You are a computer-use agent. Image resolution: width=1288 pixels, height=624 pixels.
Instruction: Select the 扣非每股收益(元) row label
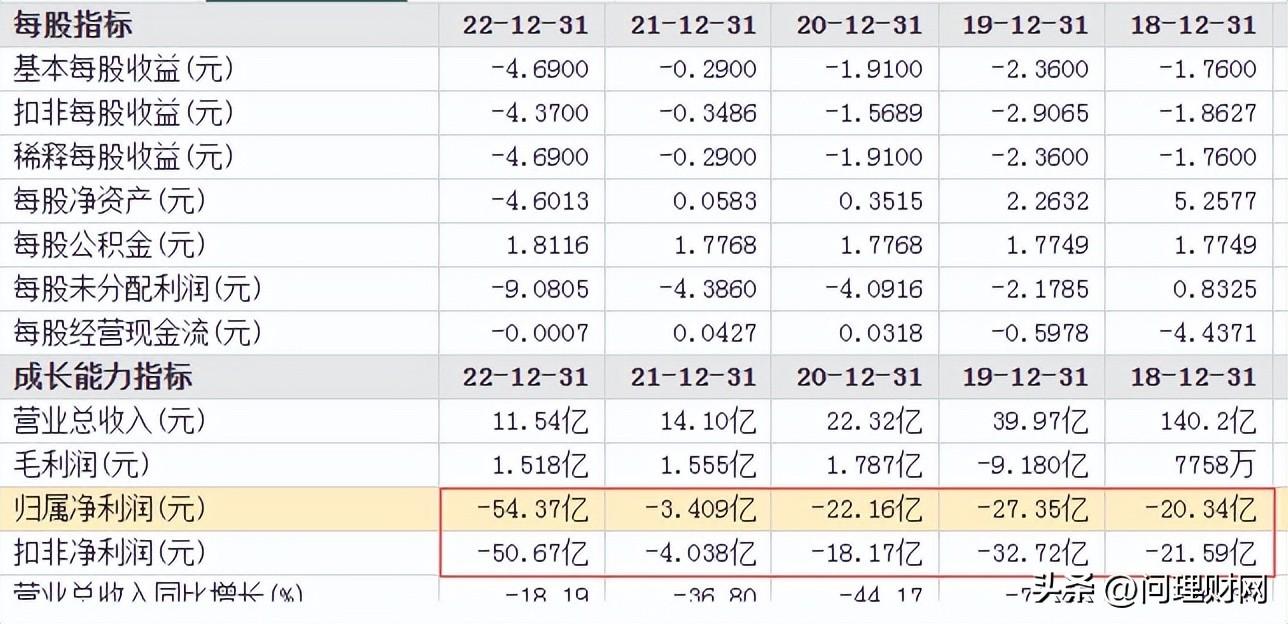pyautogui.click(x=123, y=113)
